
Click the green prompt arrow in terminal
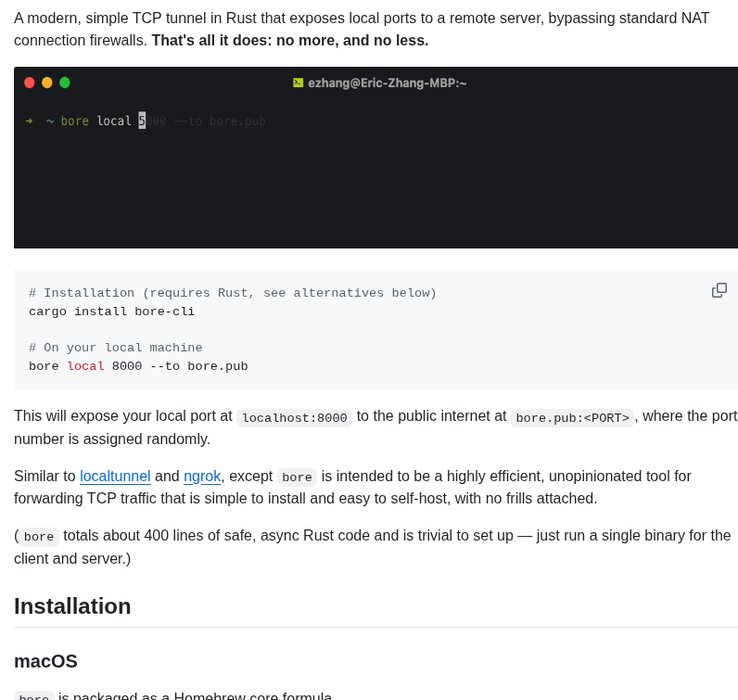29,121
